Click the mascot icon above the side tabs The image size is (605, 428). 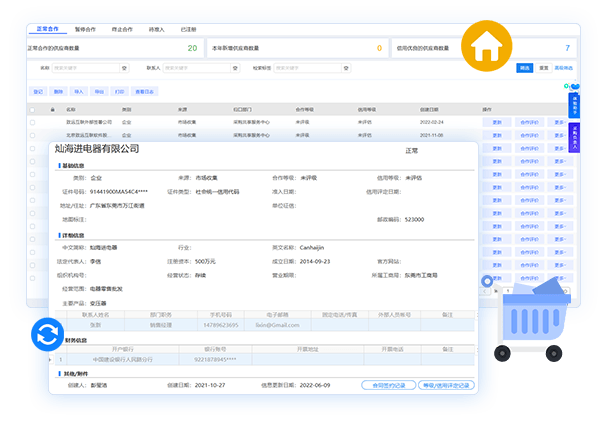(x=575, y=86)
